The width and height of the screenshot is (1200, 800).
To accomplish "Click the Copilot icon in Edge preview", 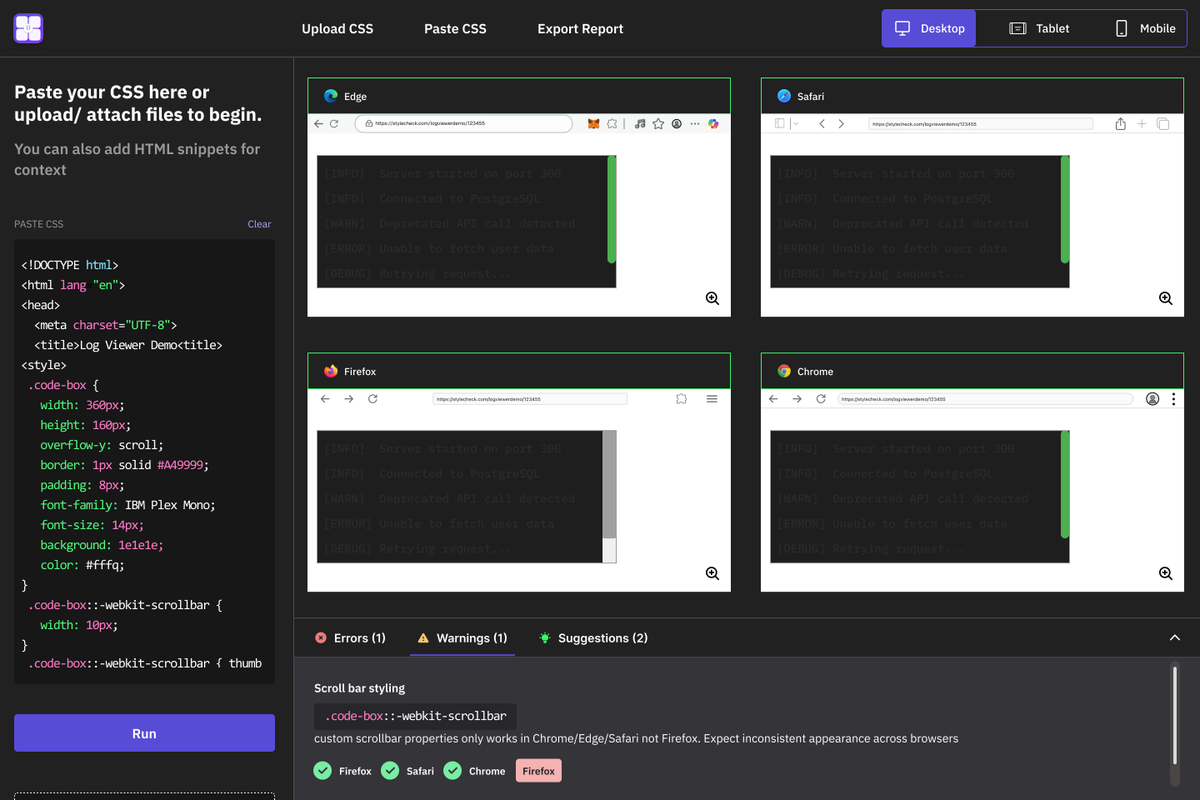I will (x=713, y=124).
